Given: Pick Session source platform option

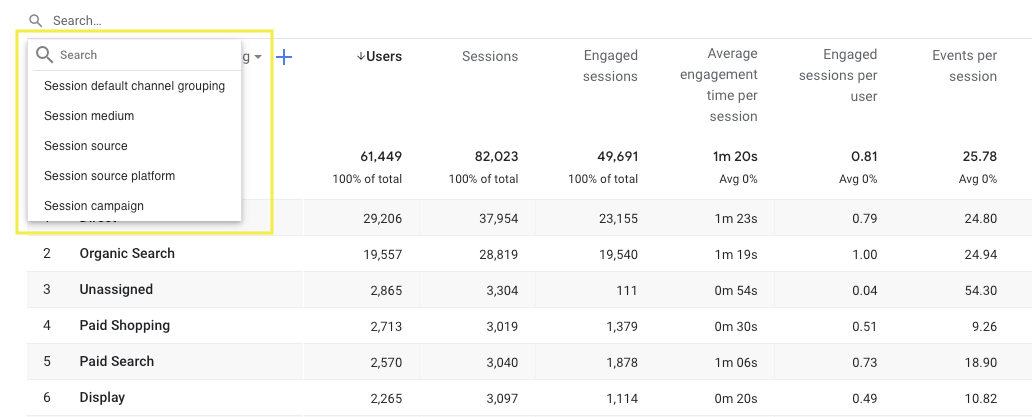Looking at the screenshot, I should [x=109, y=176].
